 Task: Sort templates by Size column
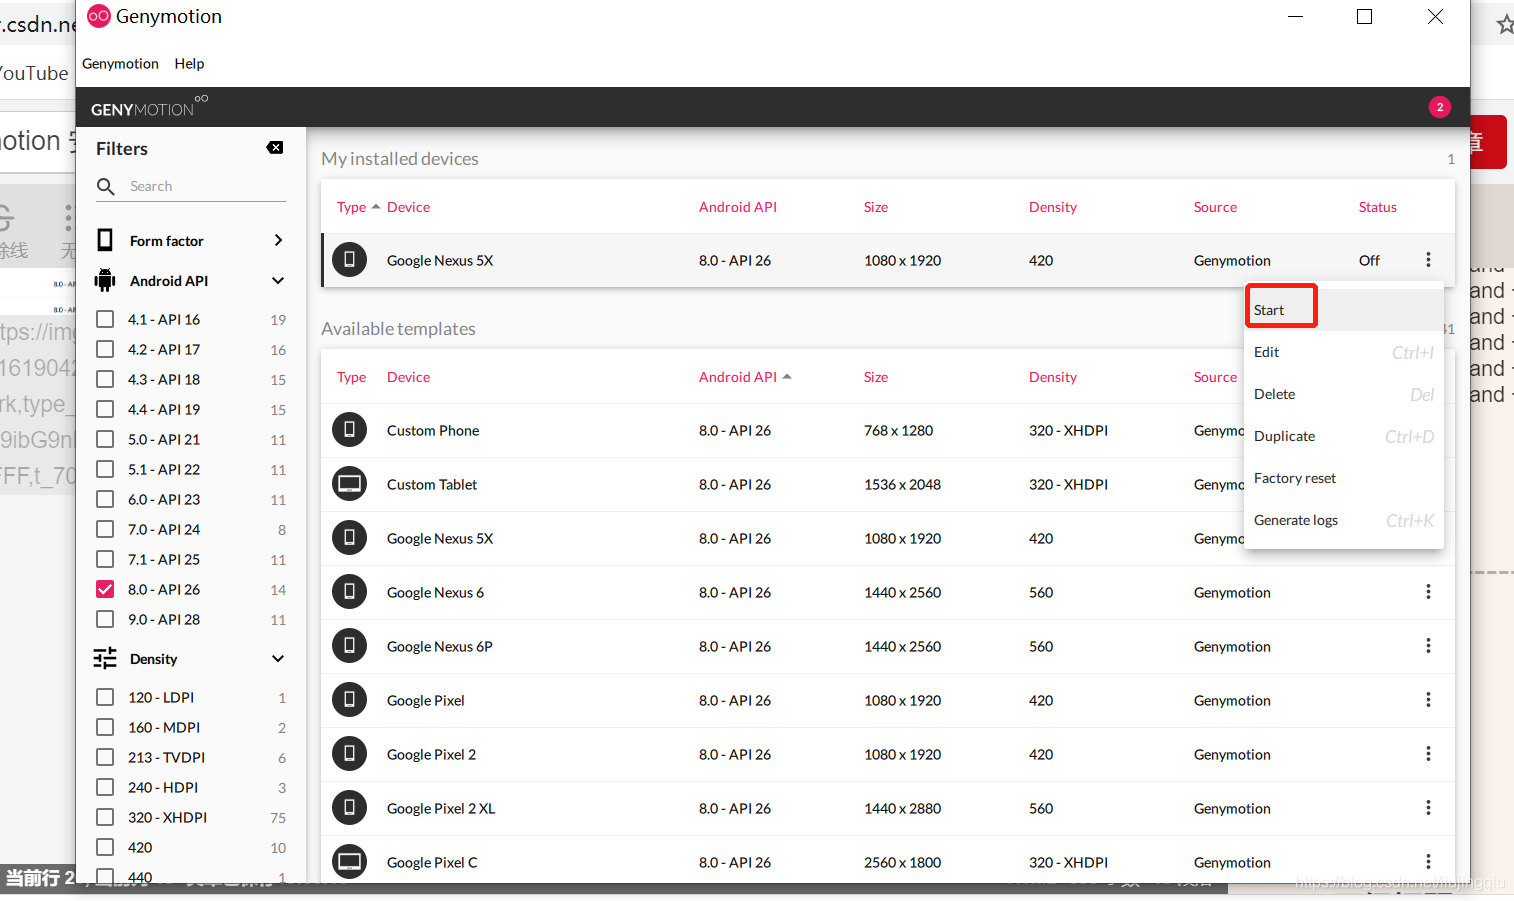(x=876, y=377)
